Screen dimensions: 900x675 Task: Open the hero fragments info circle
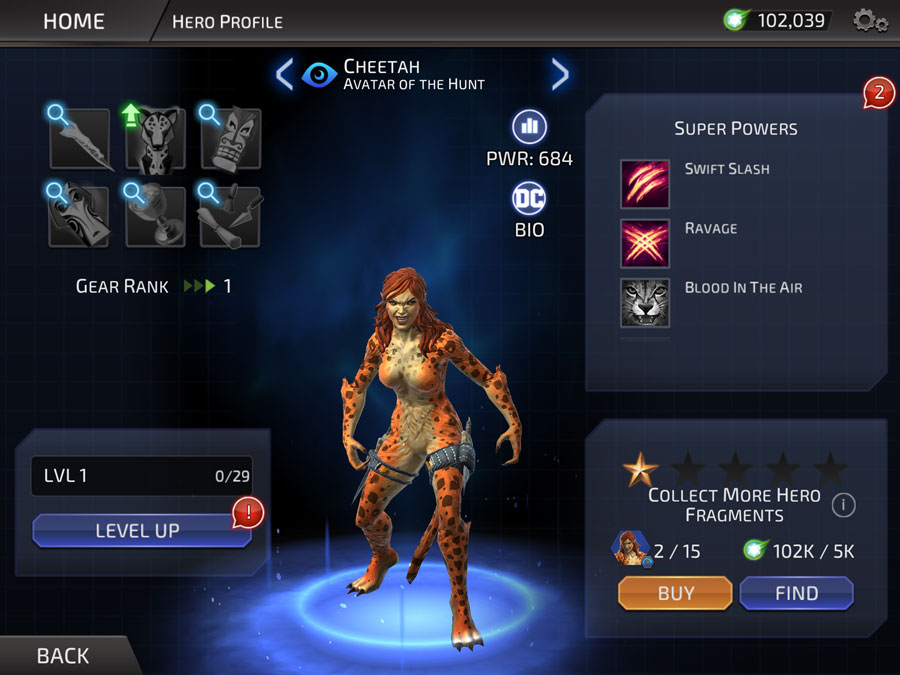click(x=843, y=505)
